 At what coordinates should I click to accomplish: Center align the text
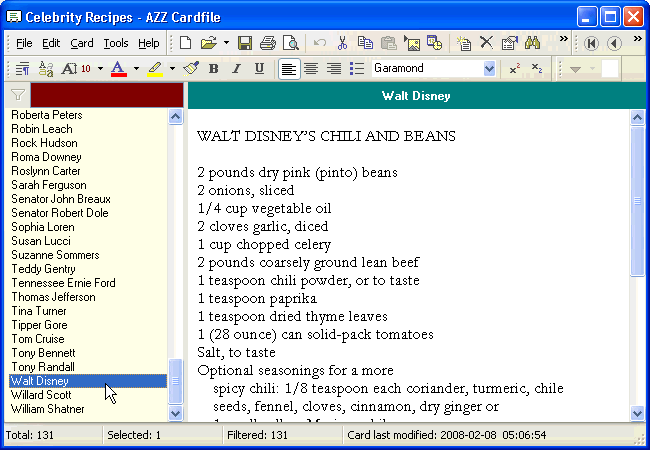[311, 68]
